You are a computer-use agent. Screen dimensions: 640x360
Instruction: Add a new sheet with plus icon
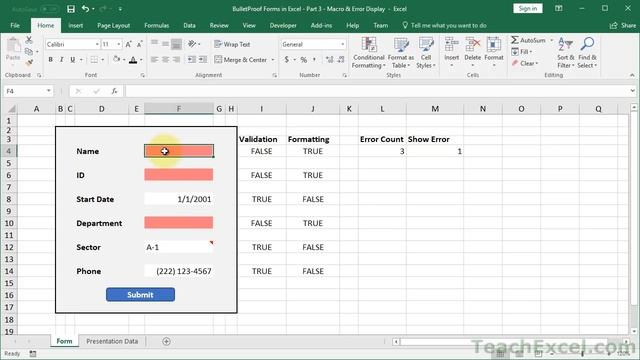coord(166,341)
